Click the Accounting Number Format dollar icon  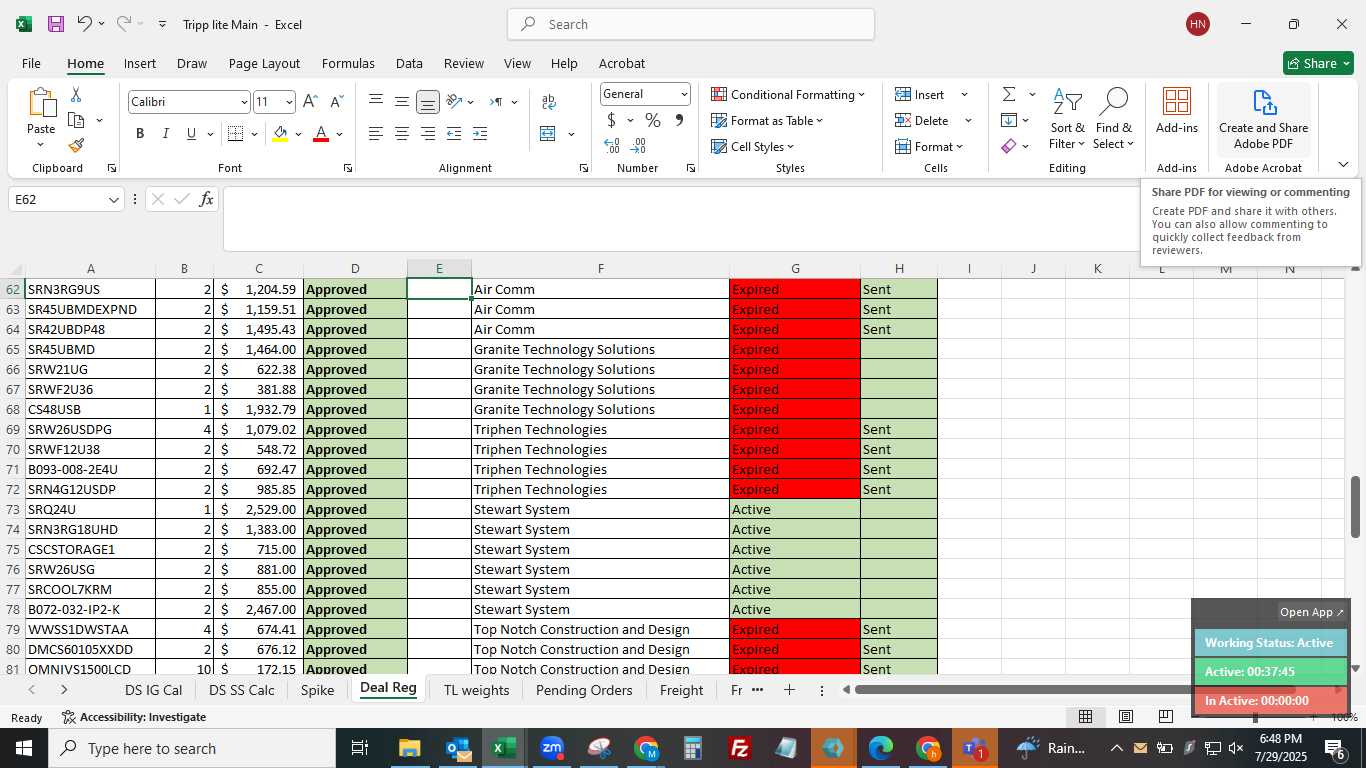(611, 121)
